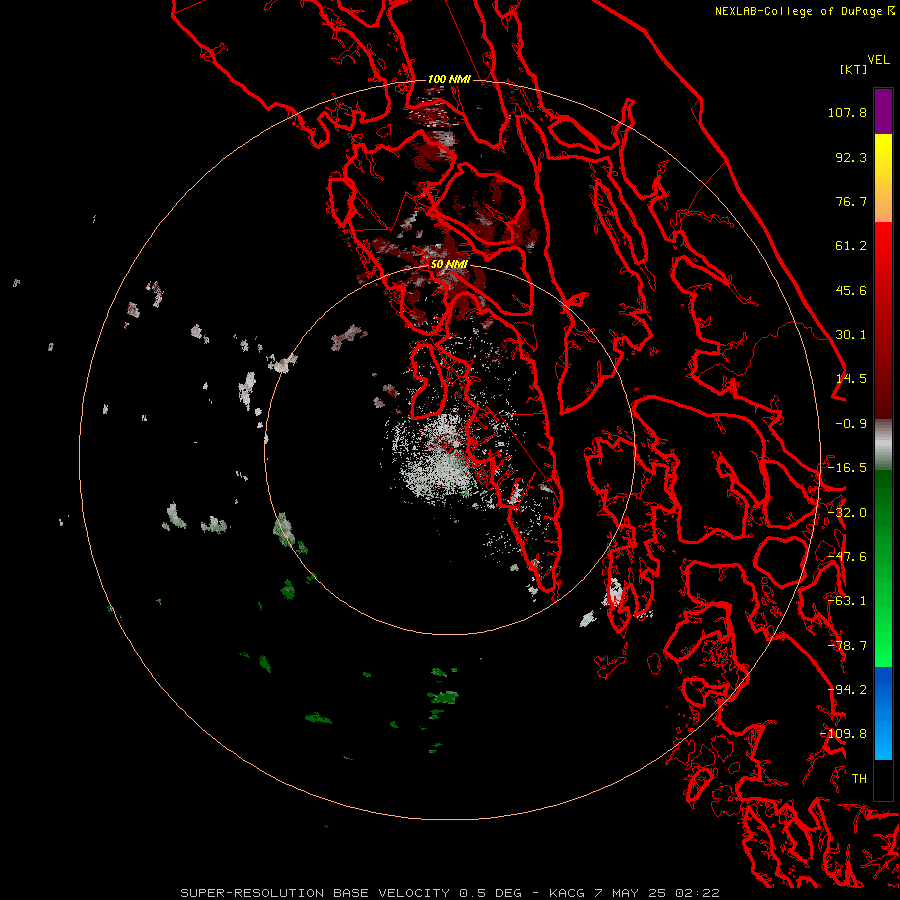Click the -78.7 velocity scale value

pos(847,646)
